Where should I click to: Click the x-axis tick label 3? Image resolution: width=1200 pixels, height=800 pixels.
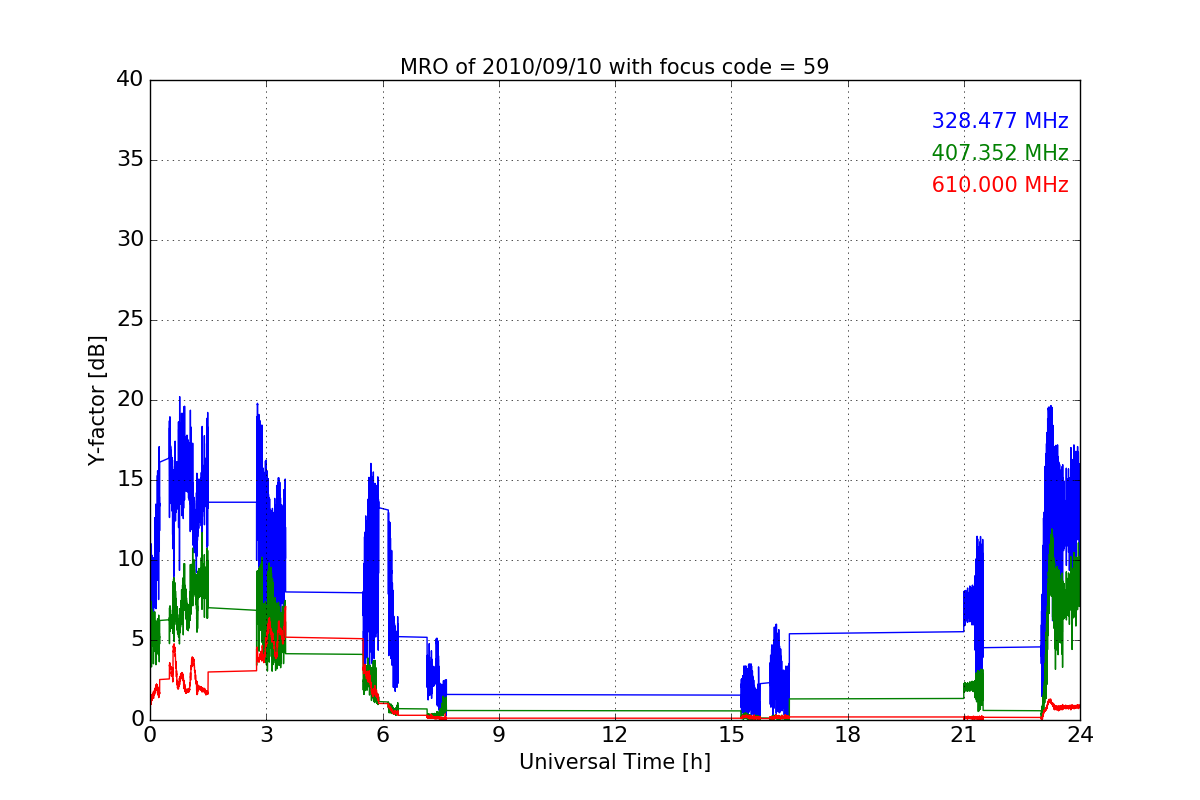click(266, 735)
